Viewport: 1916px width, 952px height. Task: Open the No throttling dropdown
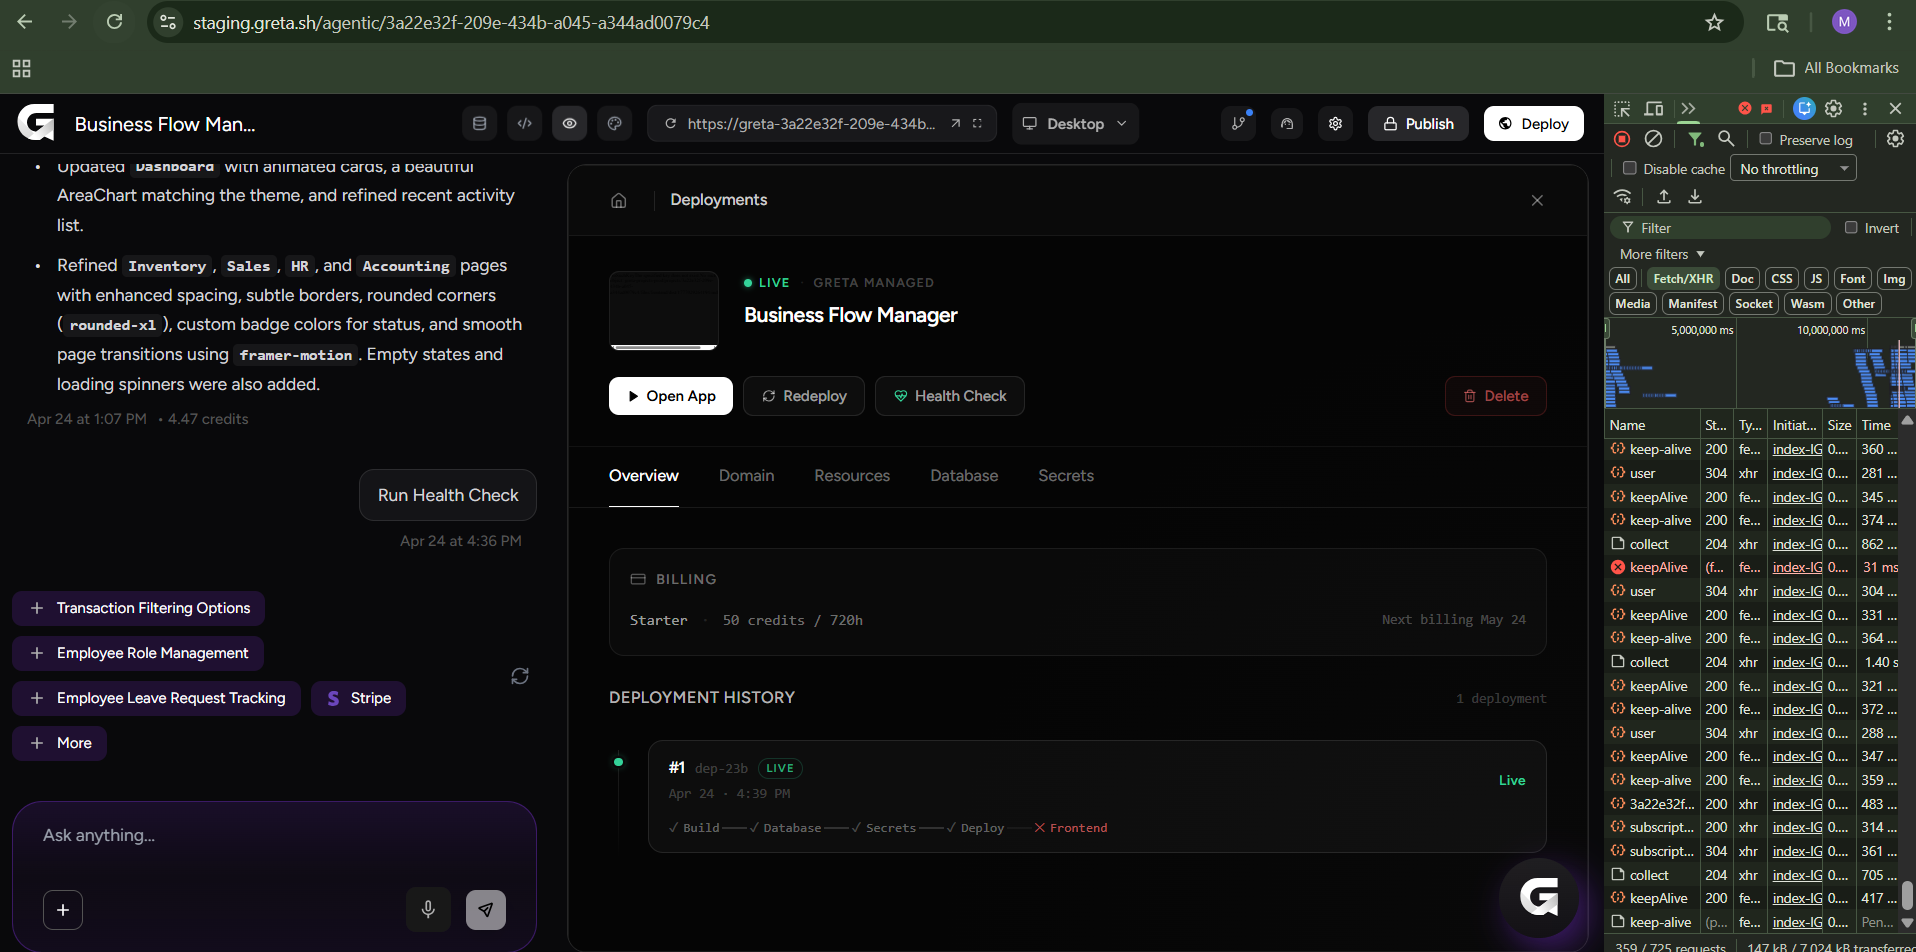tap(1794, 169)
